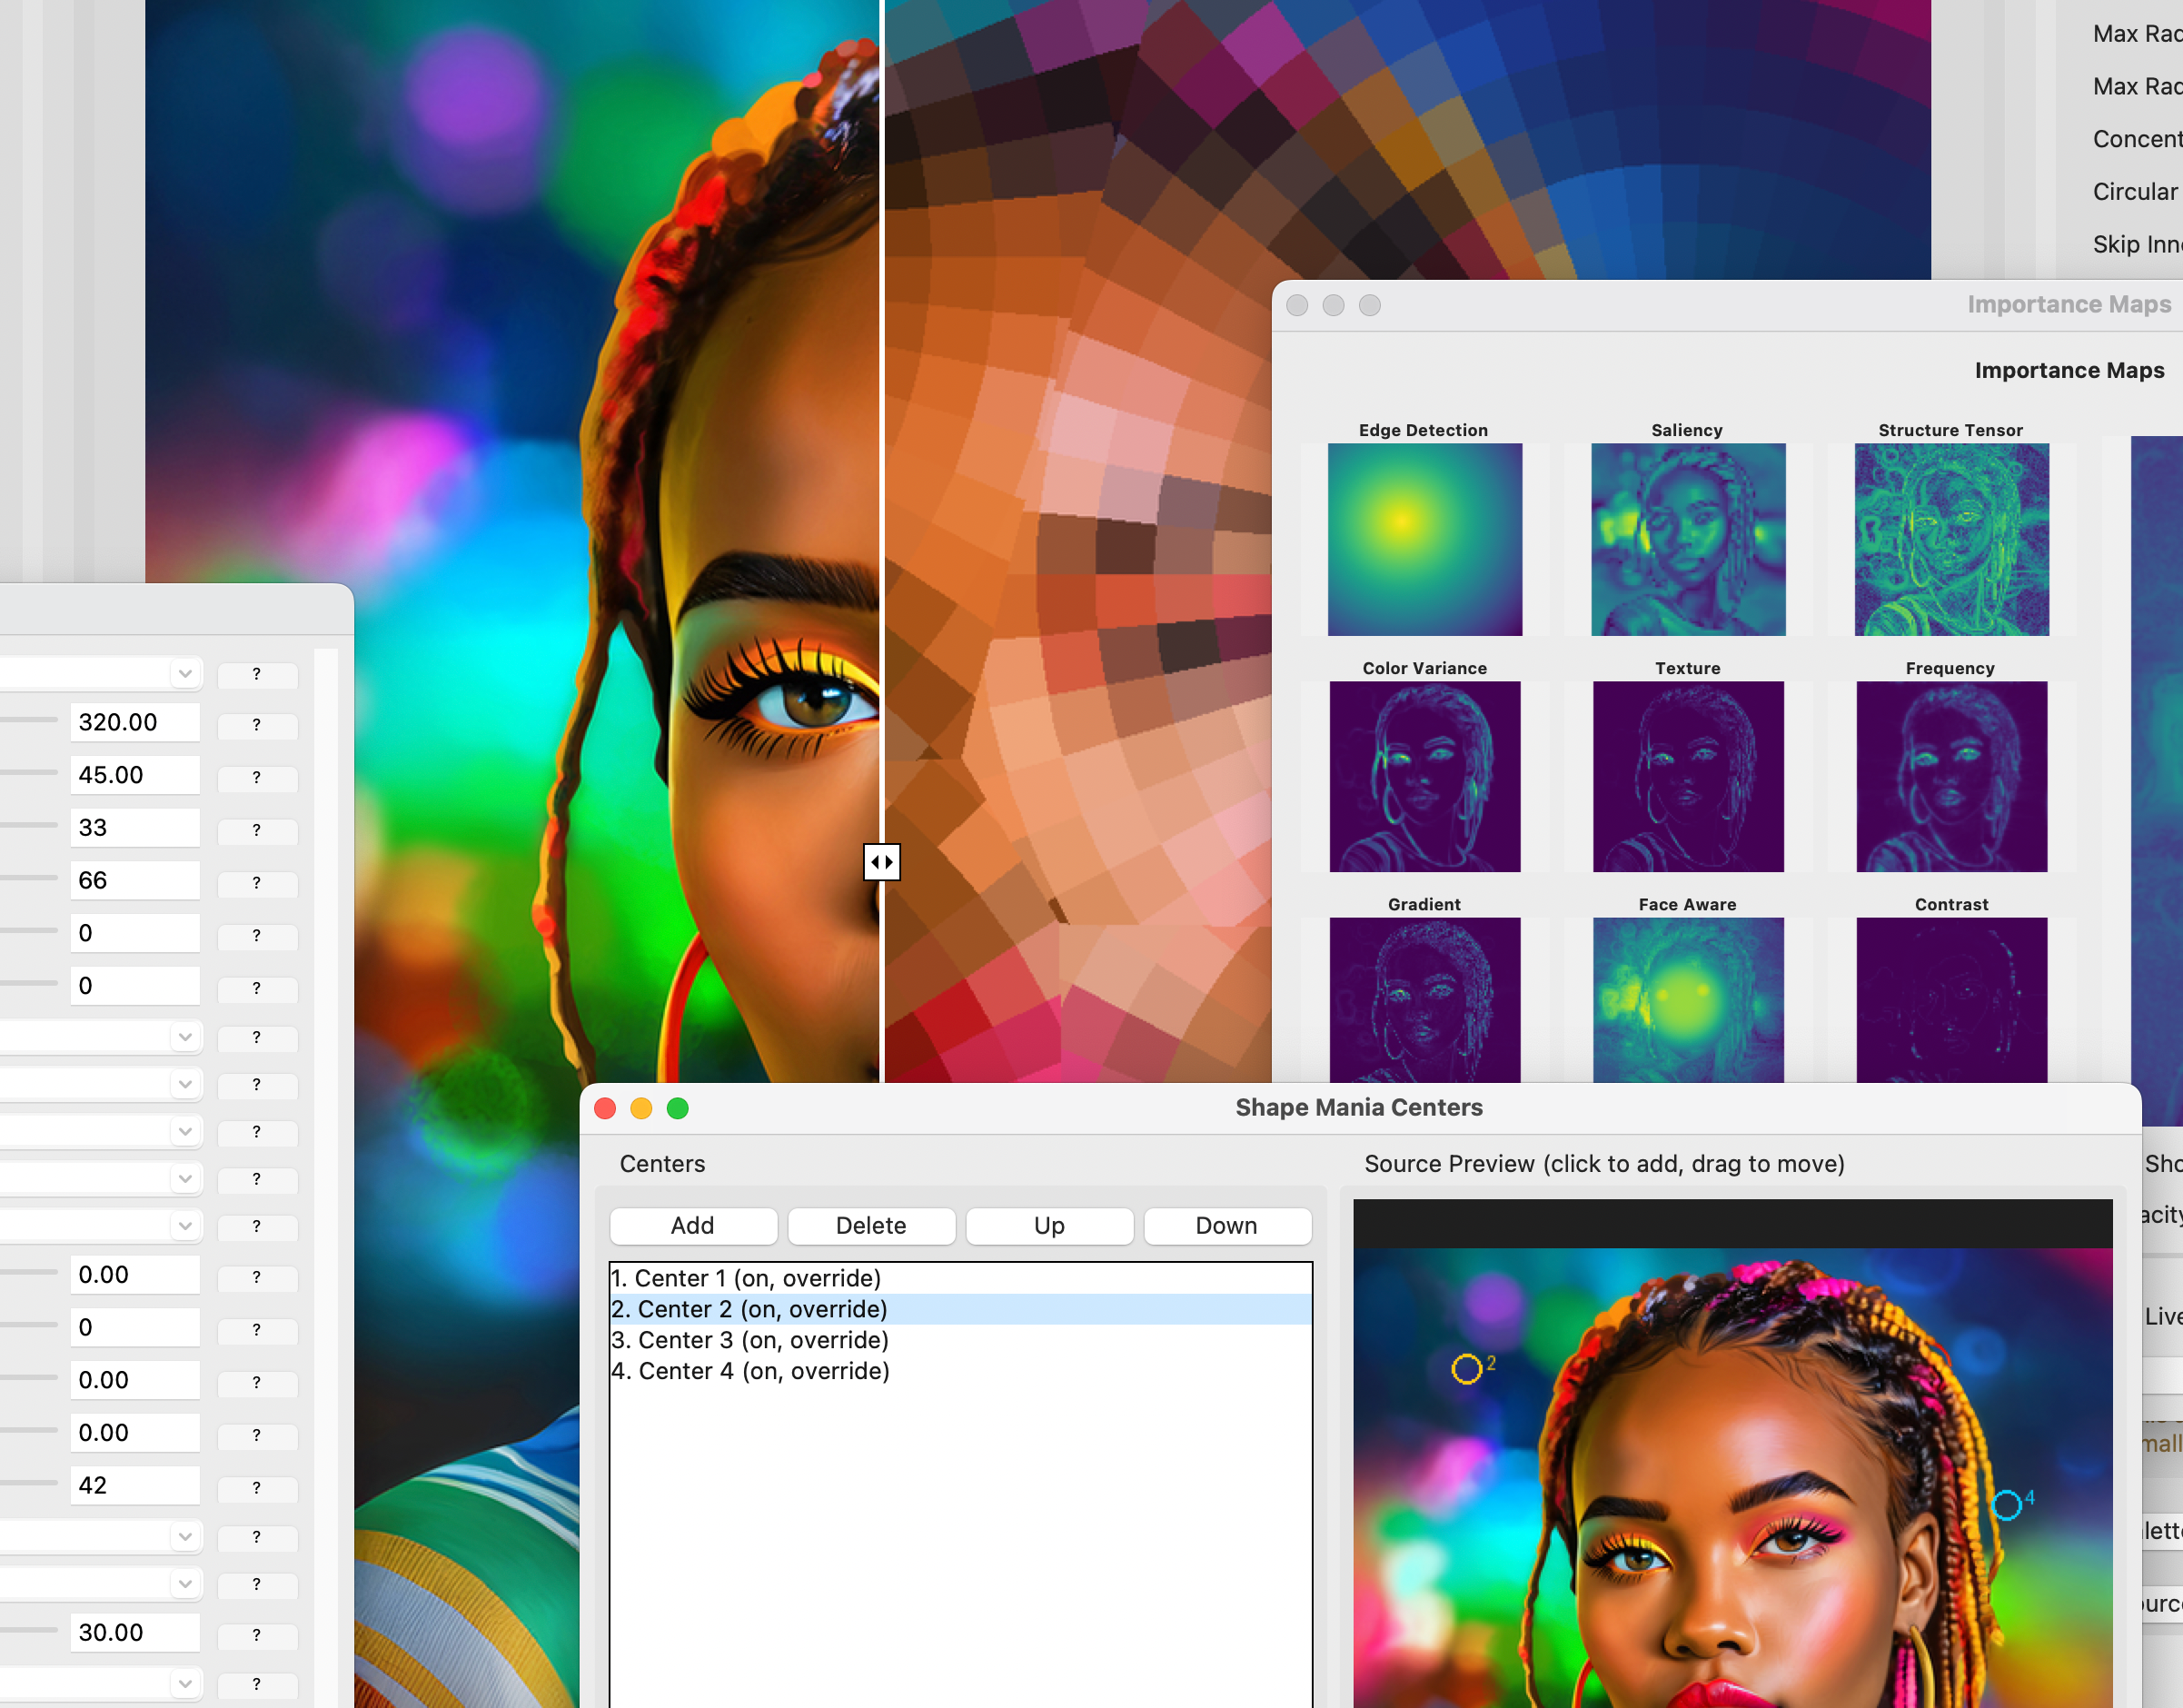
Task: Select the Edge Detection importance map
Action: coord(1424,539)
